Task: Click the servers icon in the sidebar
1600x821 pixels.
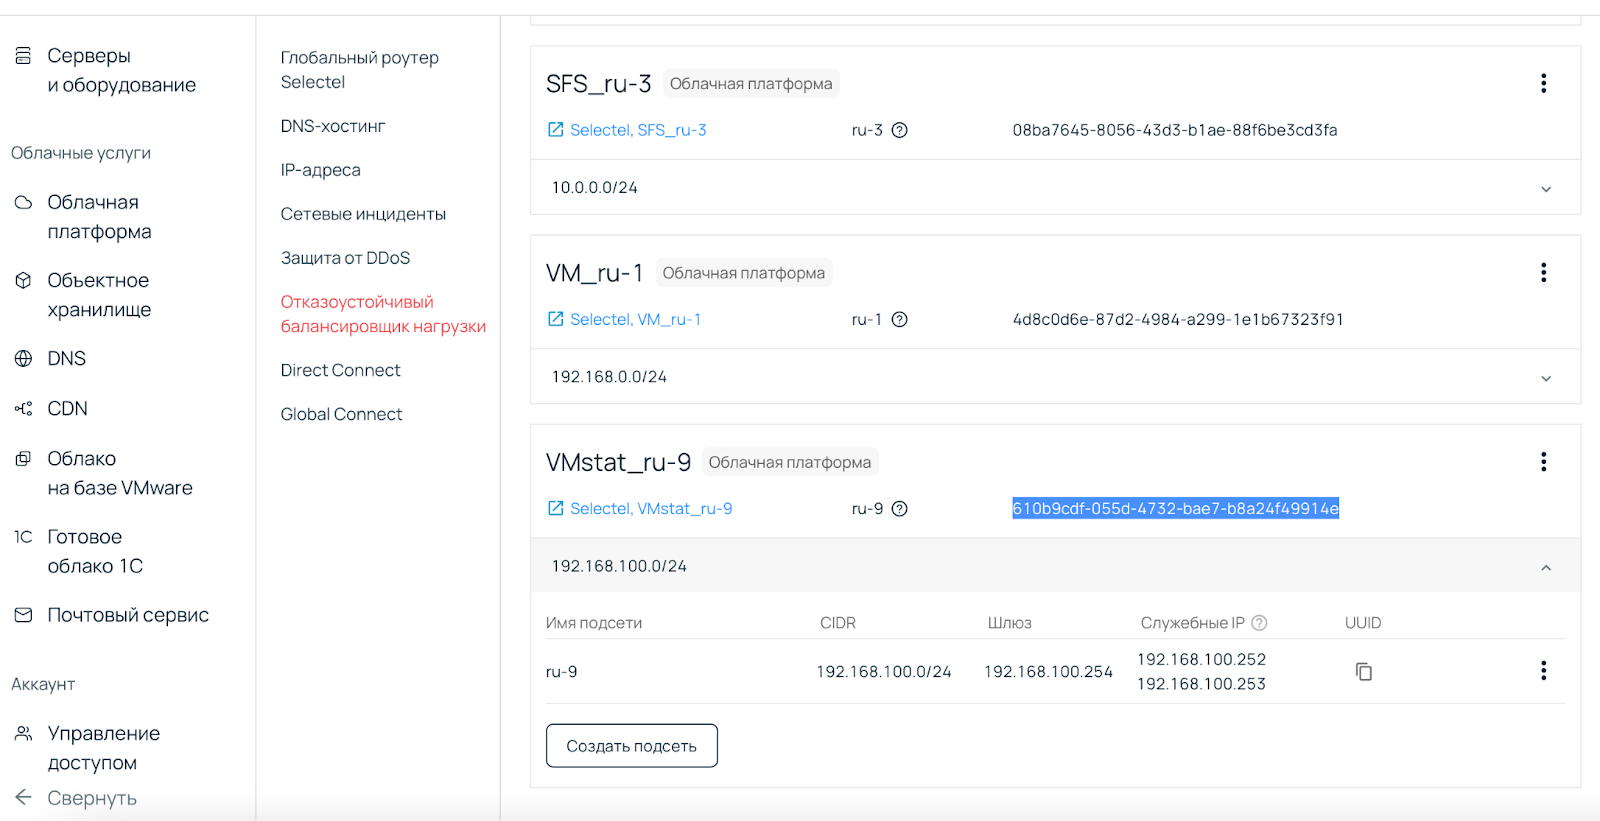Action: [x=23, y=56]
